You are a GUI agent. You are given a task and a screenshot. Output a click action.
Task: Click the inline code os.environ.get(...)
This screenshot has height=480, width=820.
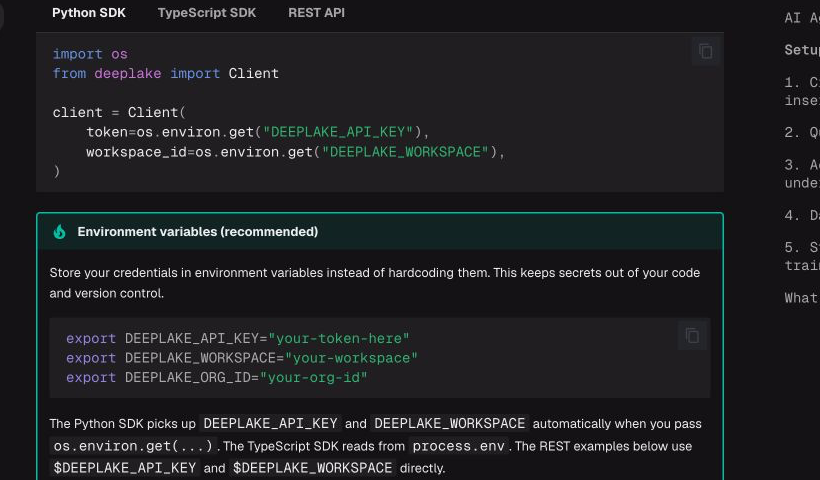133,446
